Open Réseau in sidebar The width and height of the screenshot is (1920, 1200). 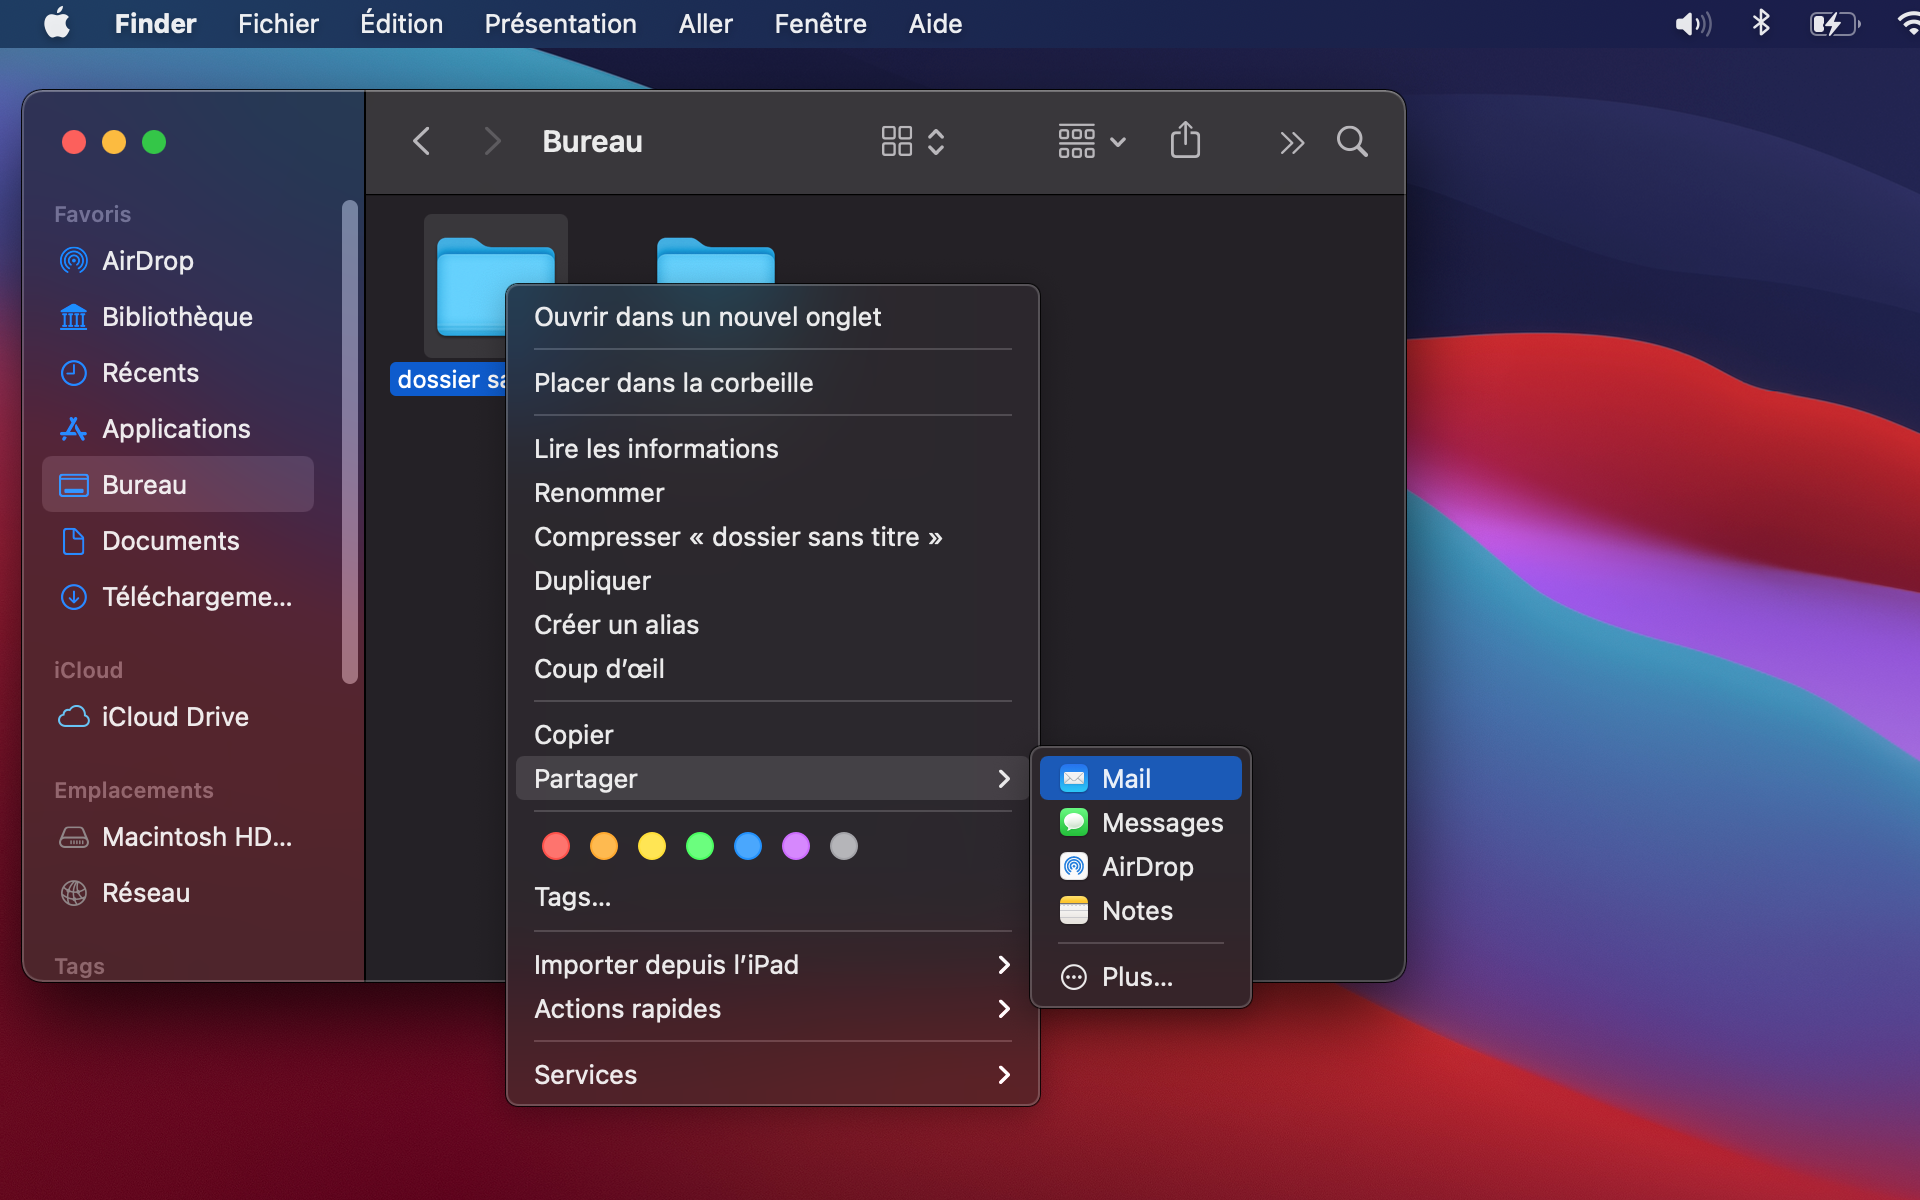coord(178,893)
